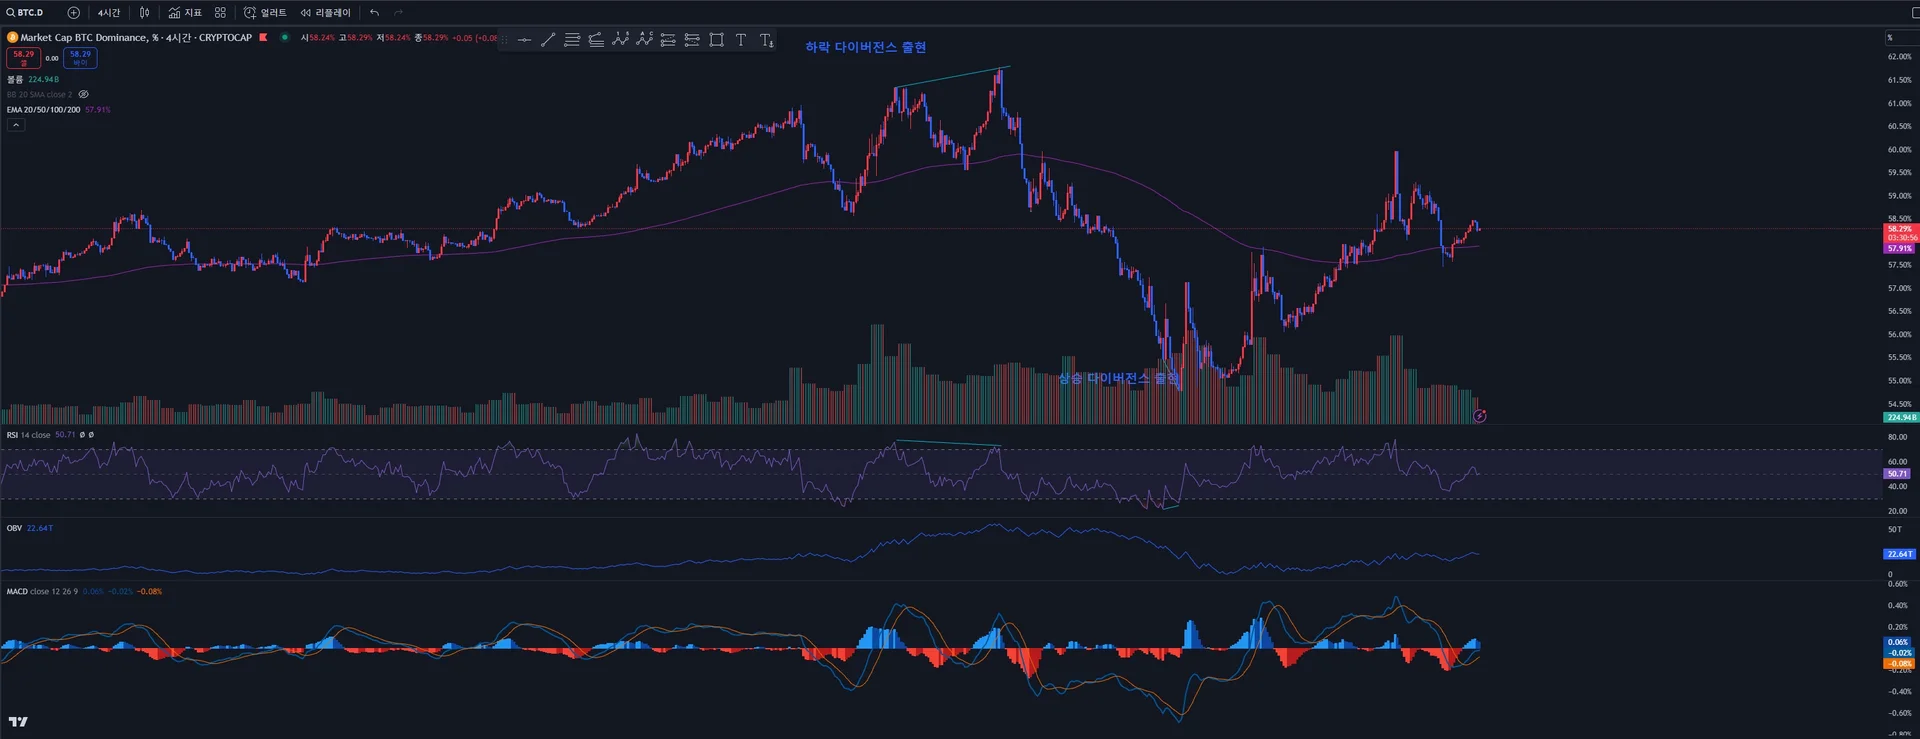The image size is (1920, 739).
Task: Open indicator templates grid icon
Action: tap(220, 13)
